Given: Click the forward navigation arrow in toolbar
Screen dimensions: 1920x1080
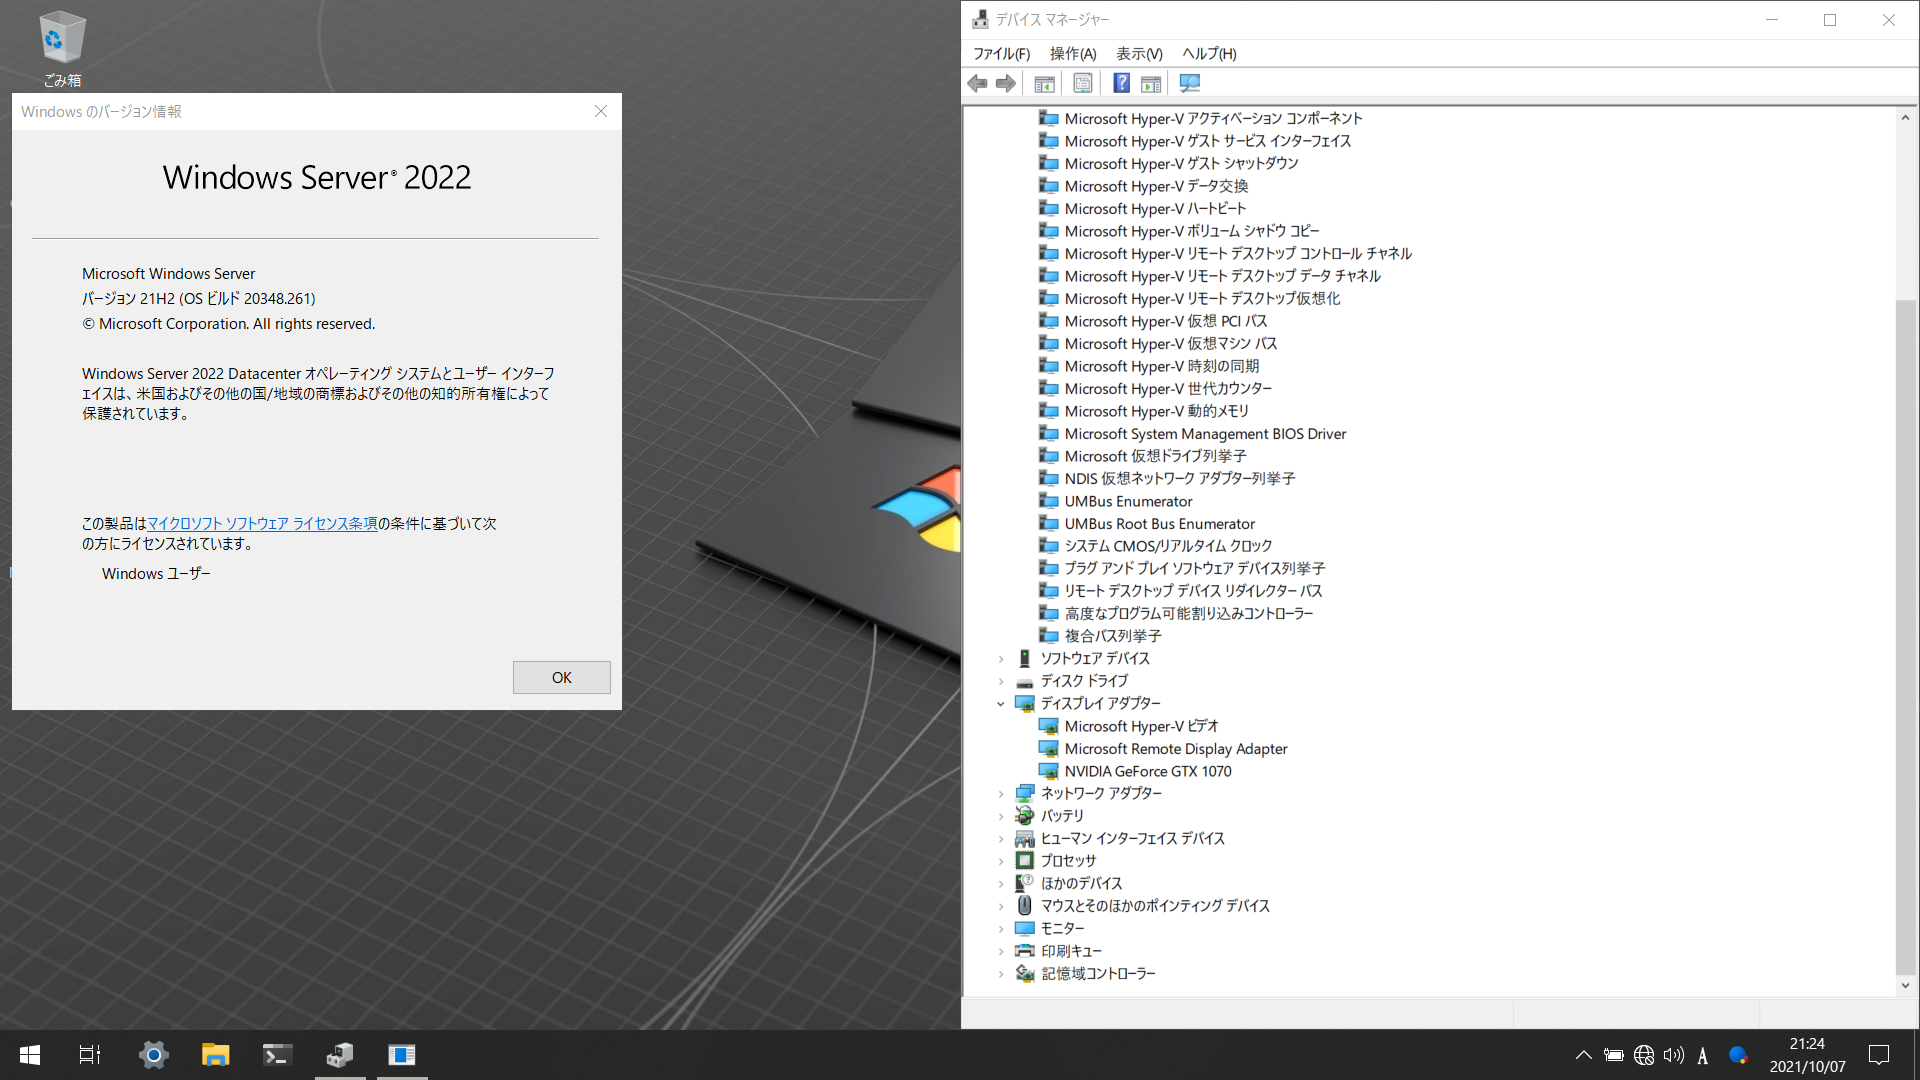Looking at the screenshot, I should click(1006, 83).
